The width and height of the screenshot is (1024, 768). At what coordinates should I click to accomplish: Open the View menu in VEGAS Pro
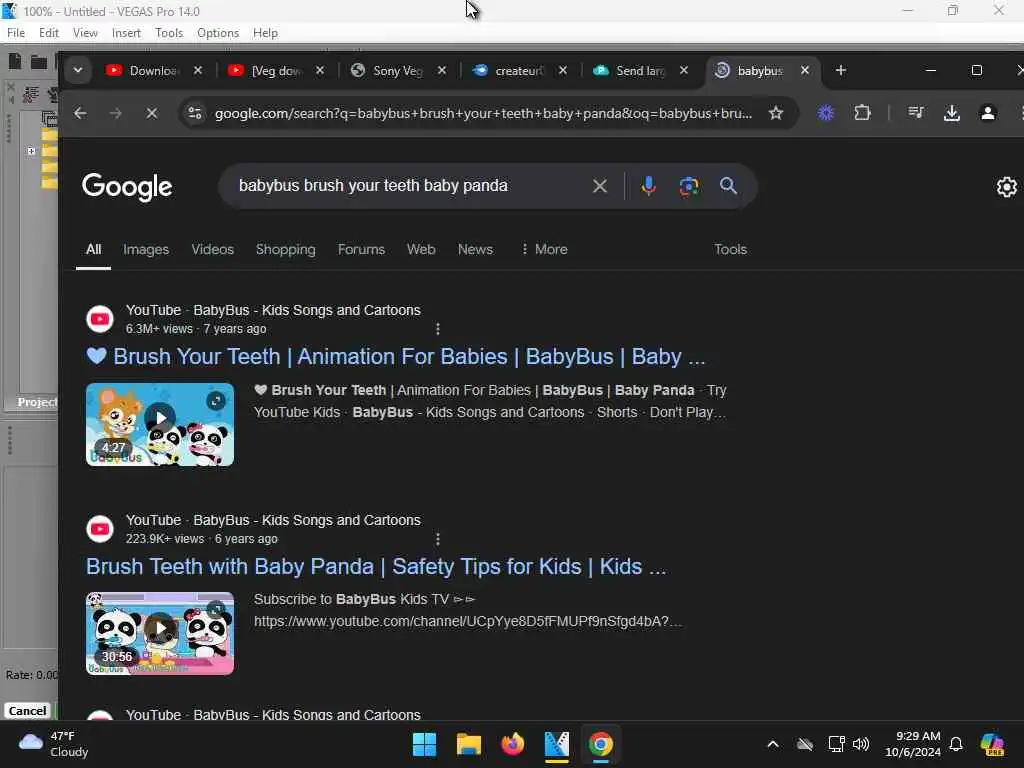(x=85, y=33)
